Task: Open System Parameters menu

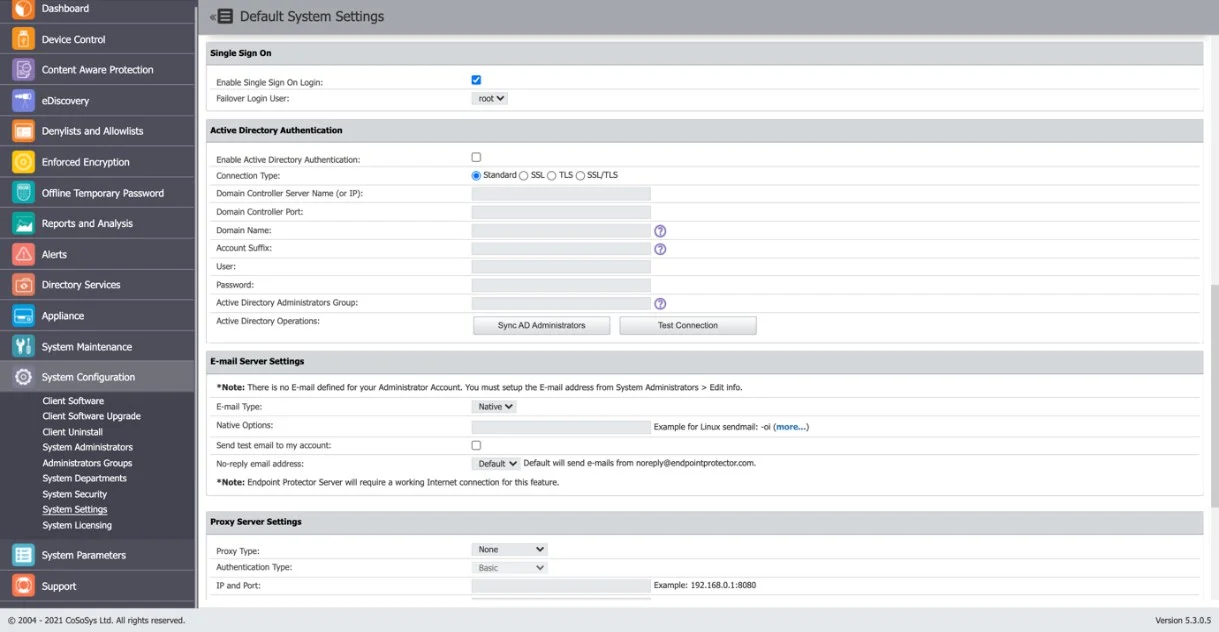Action: [x=97, y=555]
